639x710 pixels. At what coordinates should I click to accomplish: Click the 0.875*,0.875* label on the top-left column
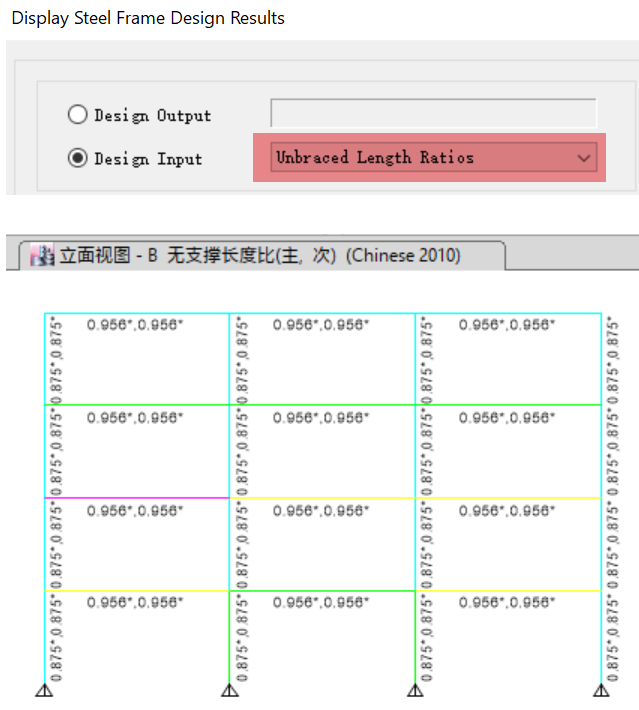coord(56,360)
